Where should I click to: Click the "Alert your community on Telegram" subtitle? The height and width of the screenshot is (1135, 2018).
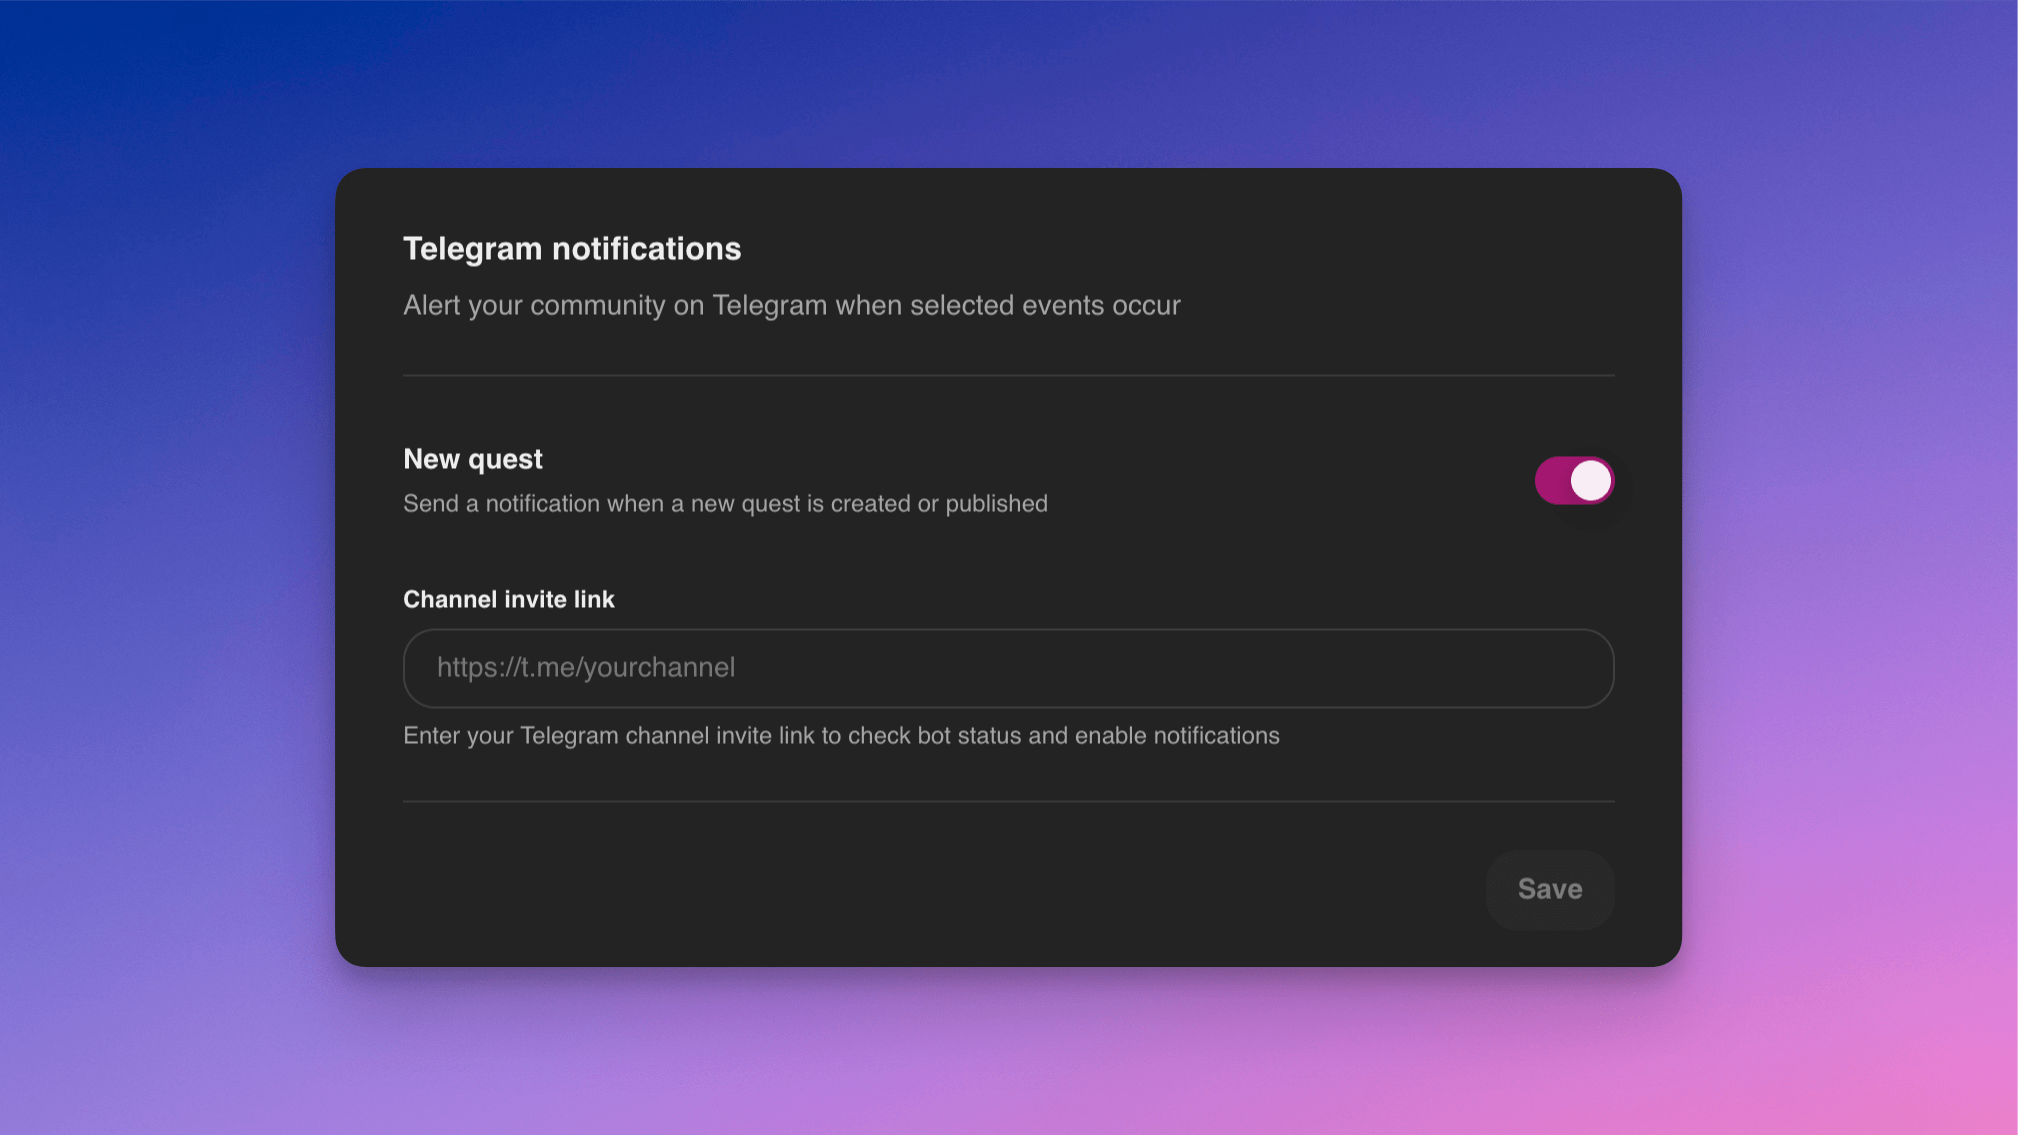point(791,305)
